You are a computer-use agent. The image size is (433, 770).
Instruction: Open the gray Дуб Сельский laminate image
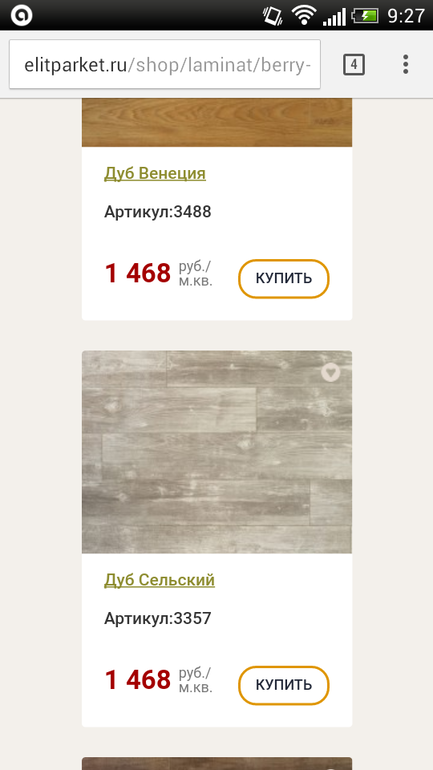(217, 452)
